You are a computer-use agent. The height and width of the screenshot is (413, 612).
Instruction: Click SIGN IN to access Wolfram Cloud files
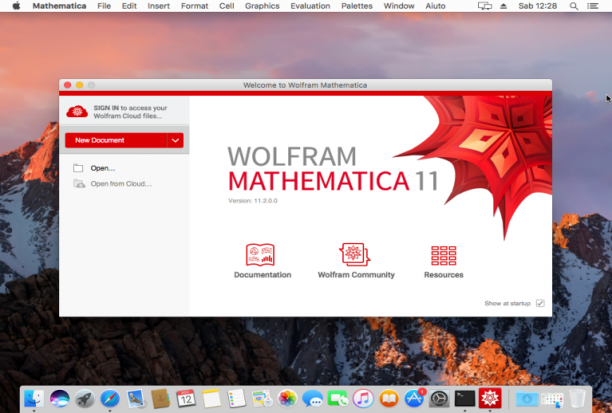[130, 112]
